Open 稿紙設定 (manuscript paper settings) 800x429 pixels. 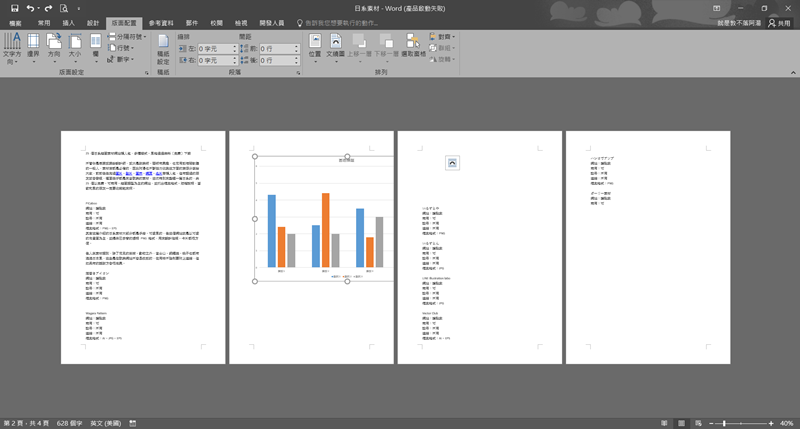pos(163,50)
